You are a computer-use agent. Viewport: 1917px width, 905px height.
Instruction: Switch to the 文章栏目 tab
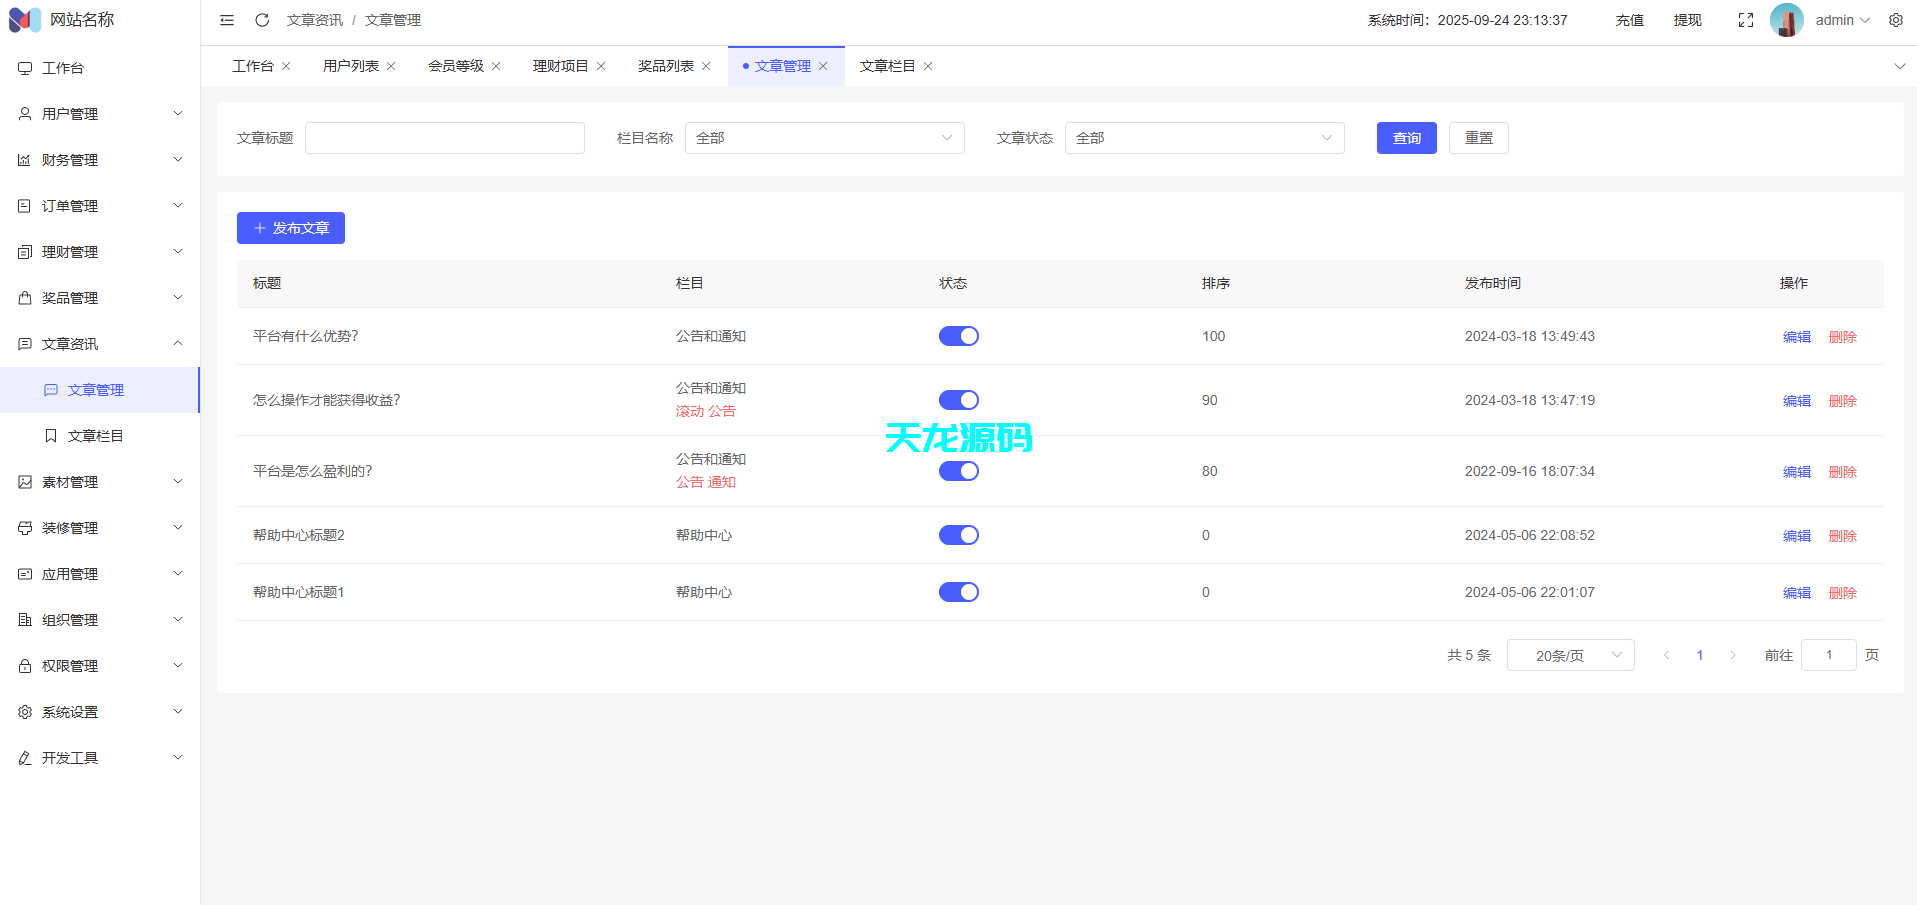tap(887, 65)
